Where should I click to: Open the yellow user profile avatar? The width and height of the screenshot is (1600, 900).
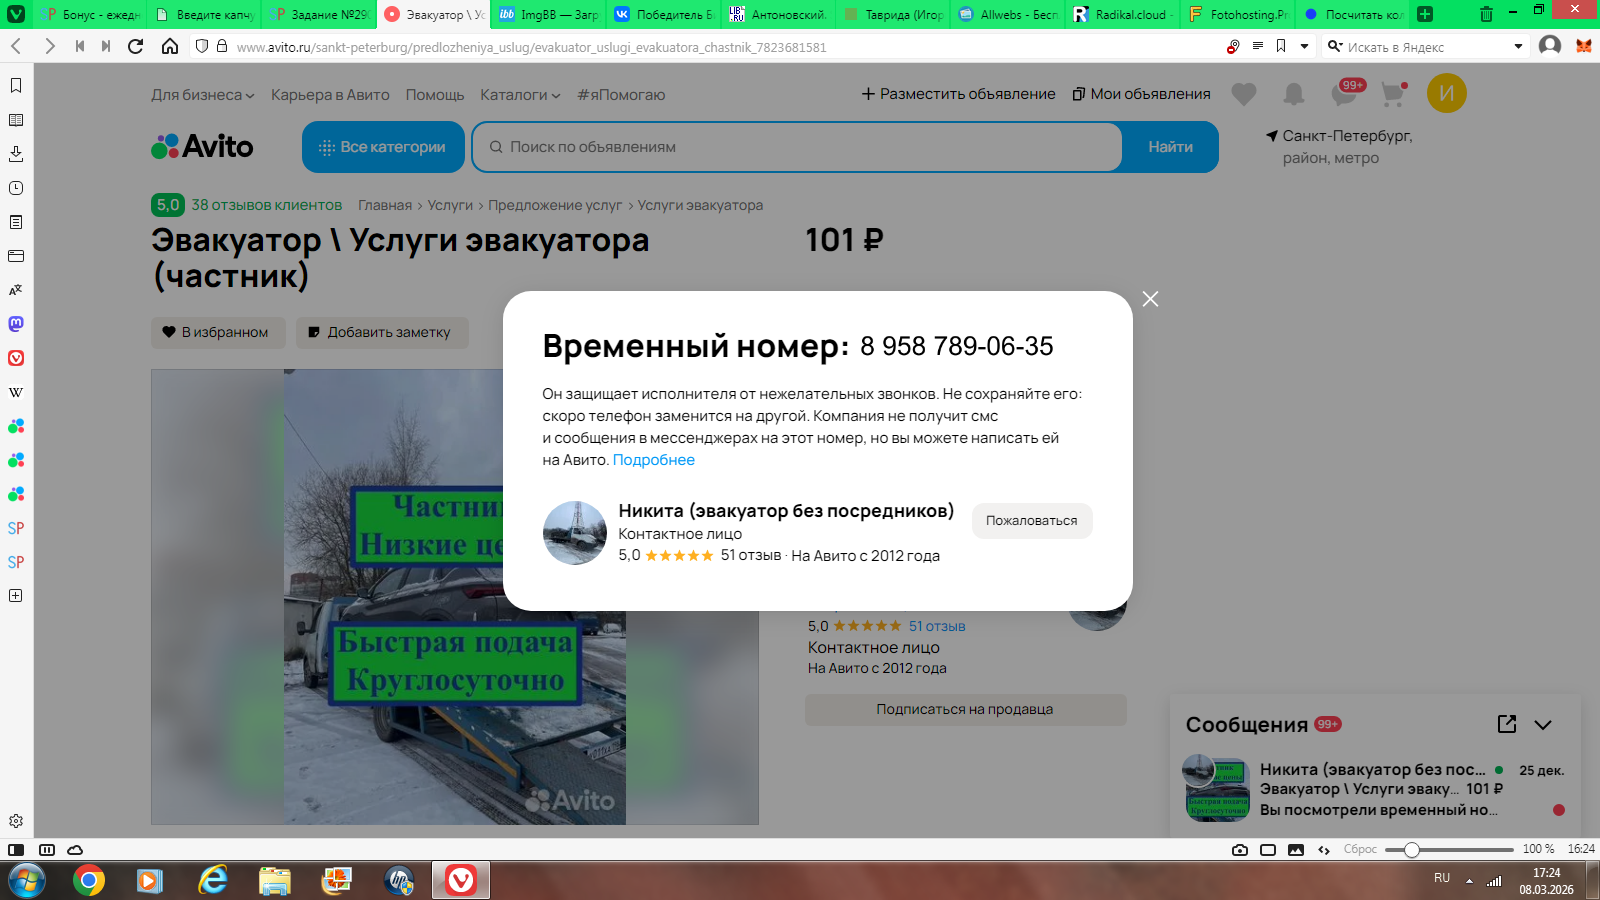(1447, 93)
